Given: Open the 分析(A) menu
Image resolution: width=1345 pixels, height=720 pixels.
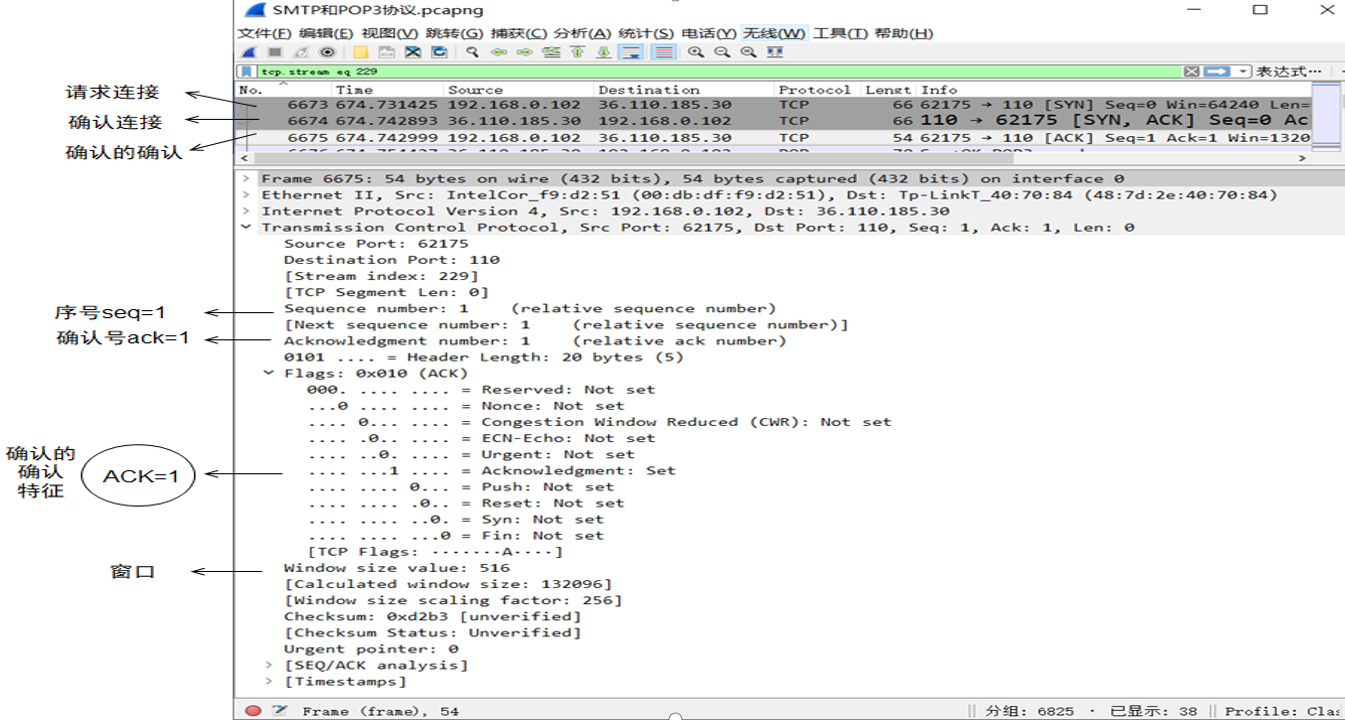Looking at the screenshot, I should click(582, 33).
